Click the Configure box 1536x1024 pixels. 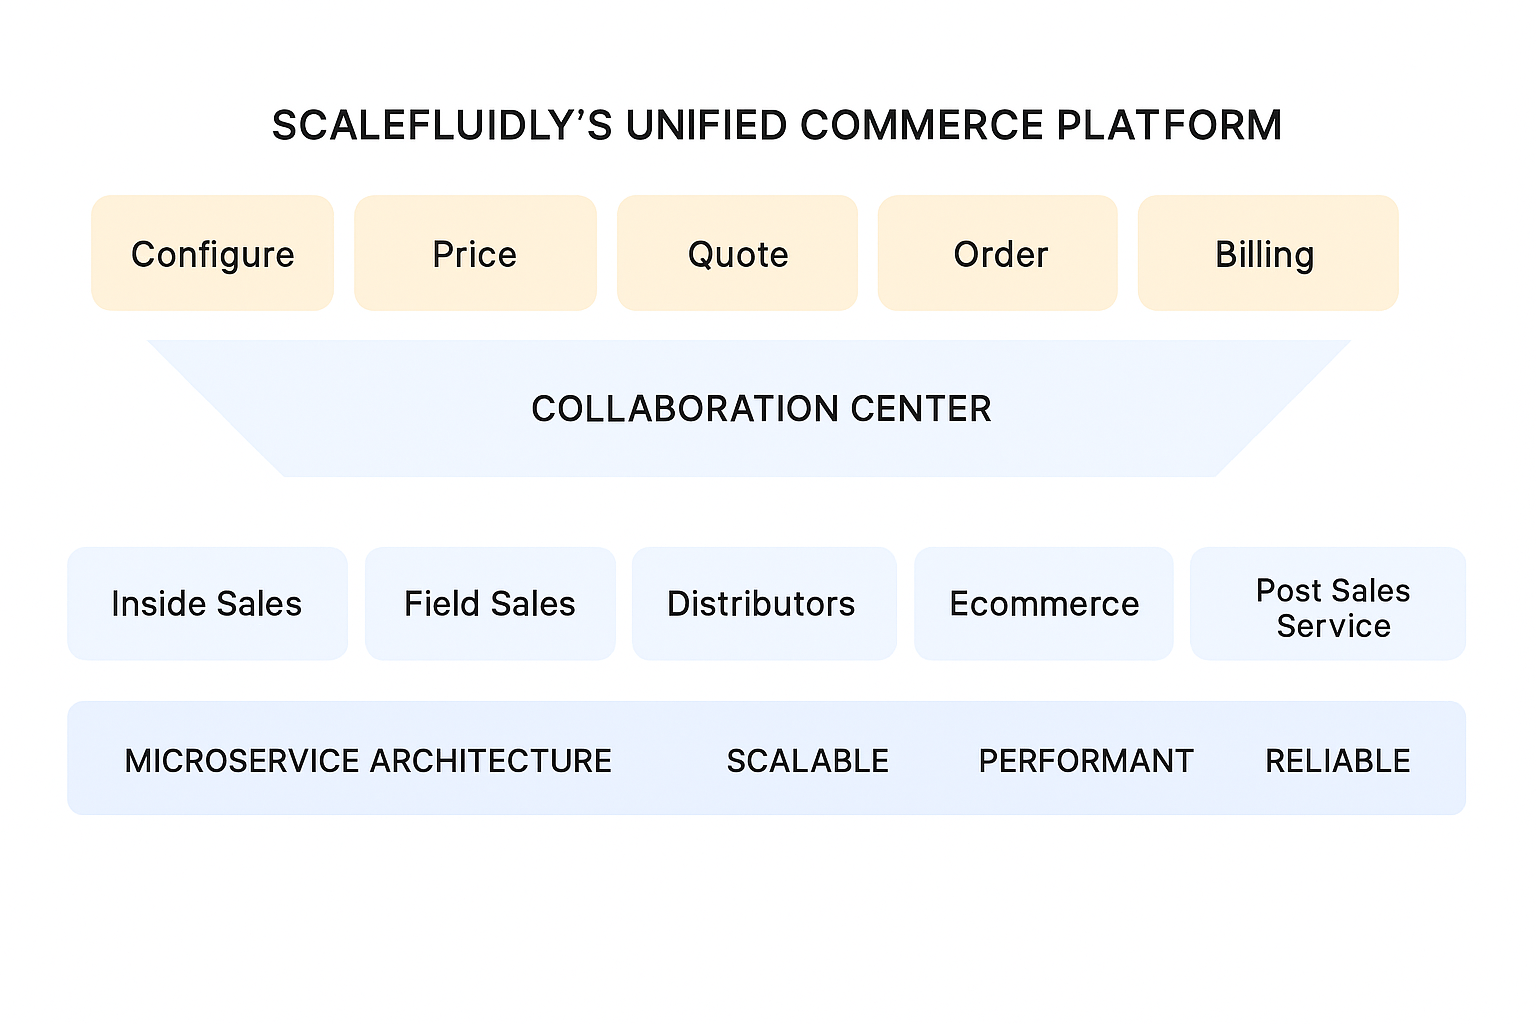[212, 254]
